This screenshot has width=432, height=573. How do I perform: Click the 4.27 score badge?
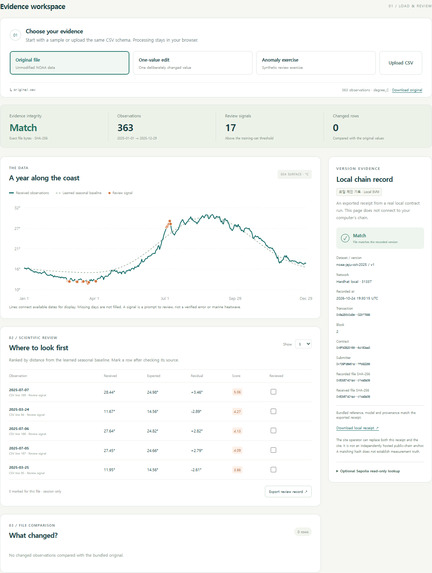tap(237, 411)
